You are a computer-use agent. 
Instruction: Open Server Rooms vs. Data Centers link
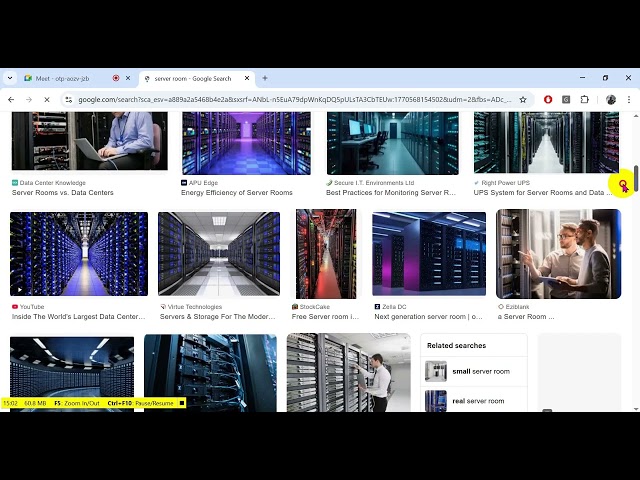(62, 193)
